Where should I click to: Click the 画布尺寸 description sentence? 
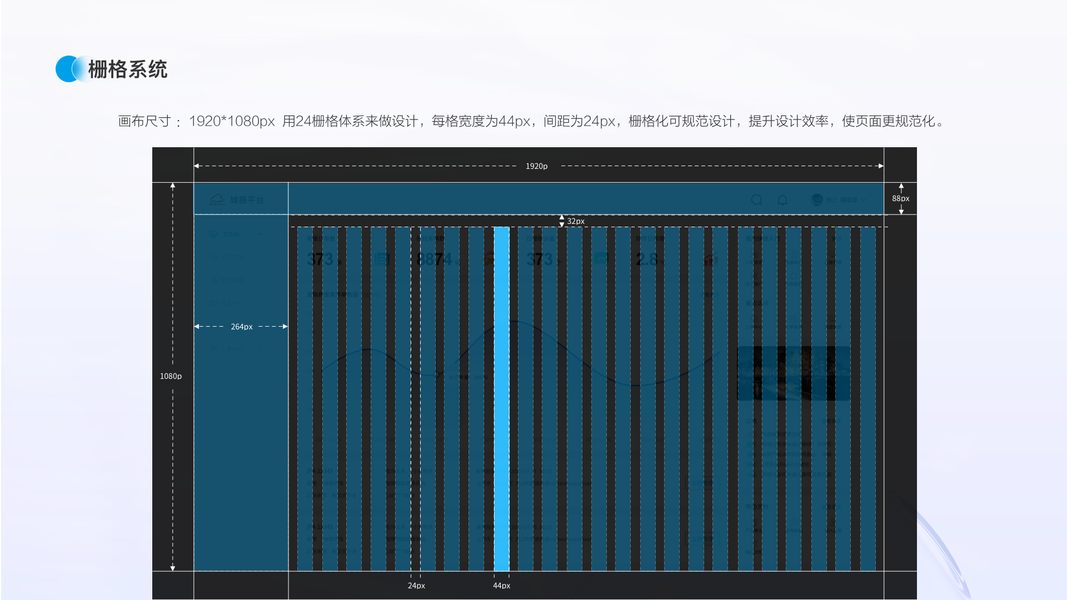[x=531, y=121]
